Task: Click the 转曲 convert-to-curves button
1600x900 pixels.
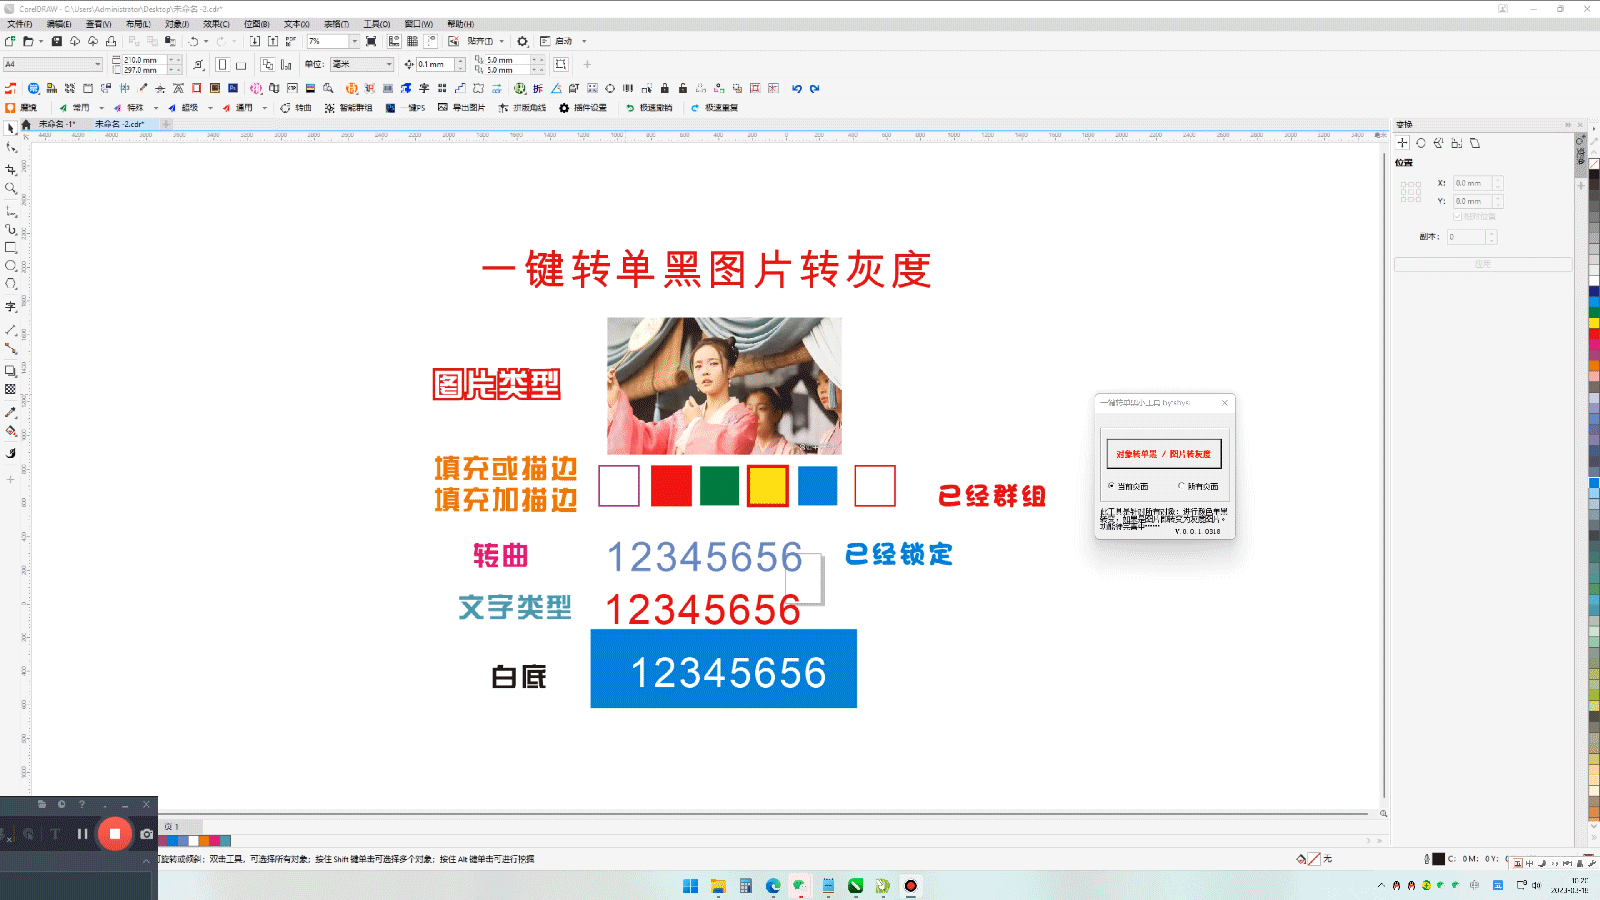Action: click(296, 107)
